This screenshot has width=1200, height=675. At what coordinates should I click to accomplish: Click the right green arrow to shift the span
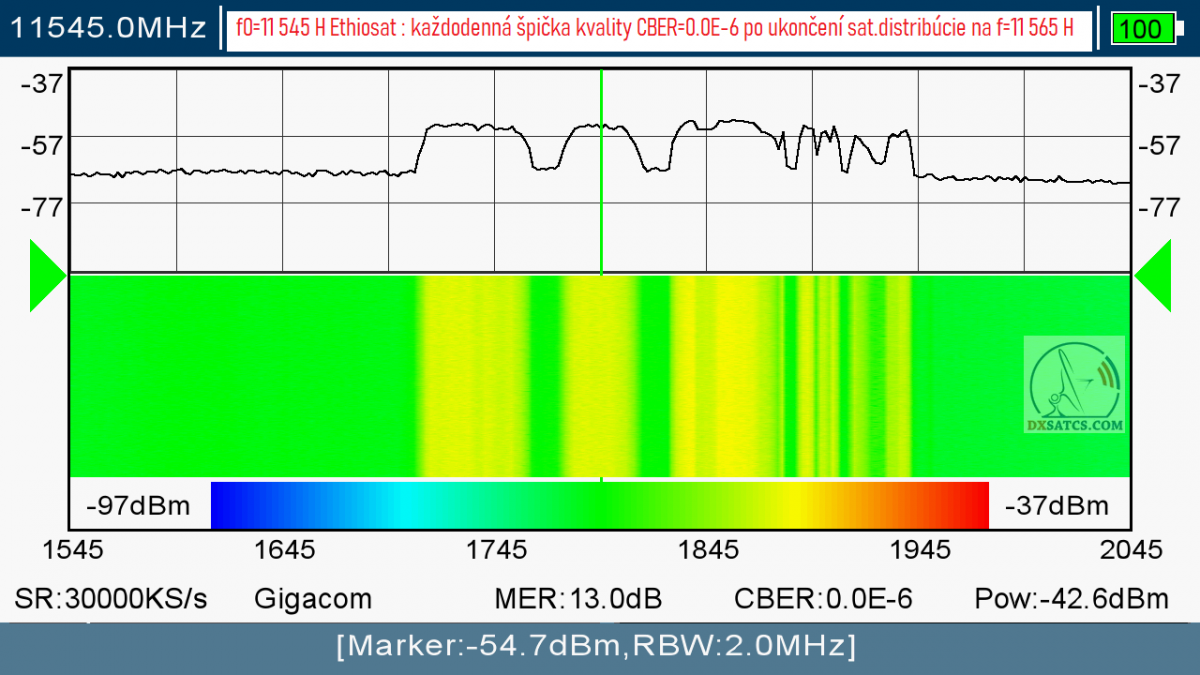point(1153,275)
